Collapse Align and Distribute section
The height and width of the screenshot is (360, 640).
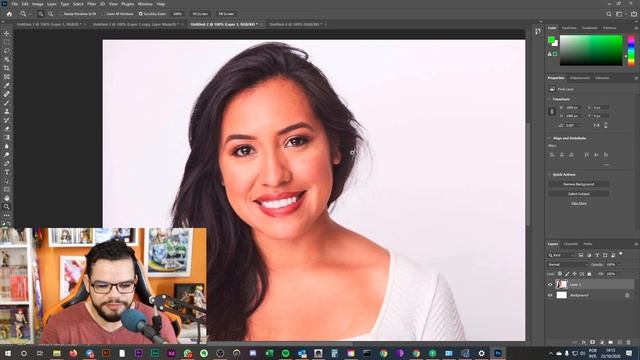[549, 138]
